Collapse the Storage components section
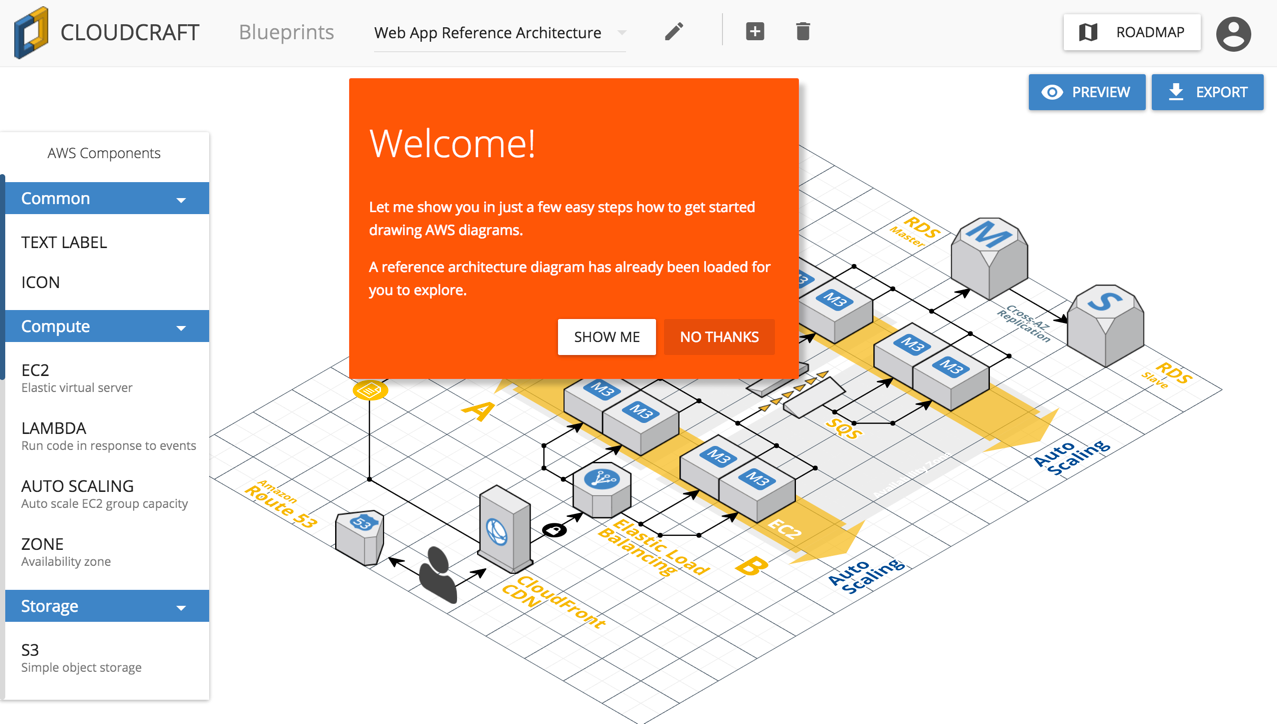Screen dimensions: 1277x724 pos(182,606)
